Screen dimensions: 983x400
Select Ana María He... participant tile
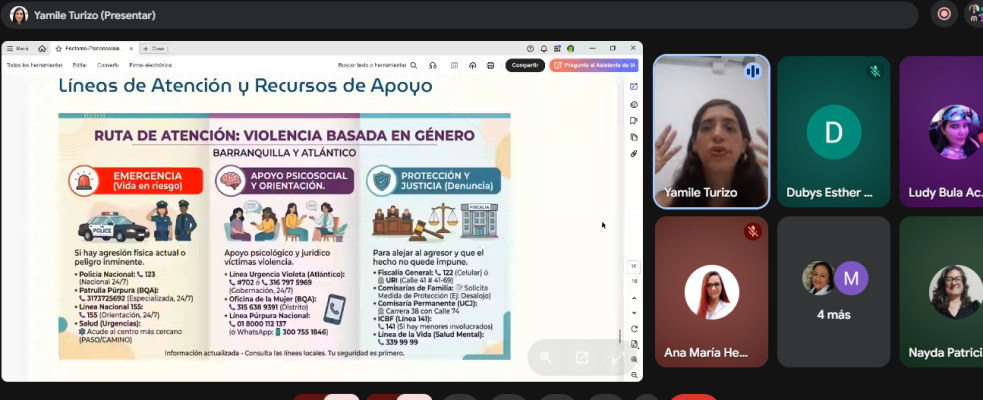point(712,292)
